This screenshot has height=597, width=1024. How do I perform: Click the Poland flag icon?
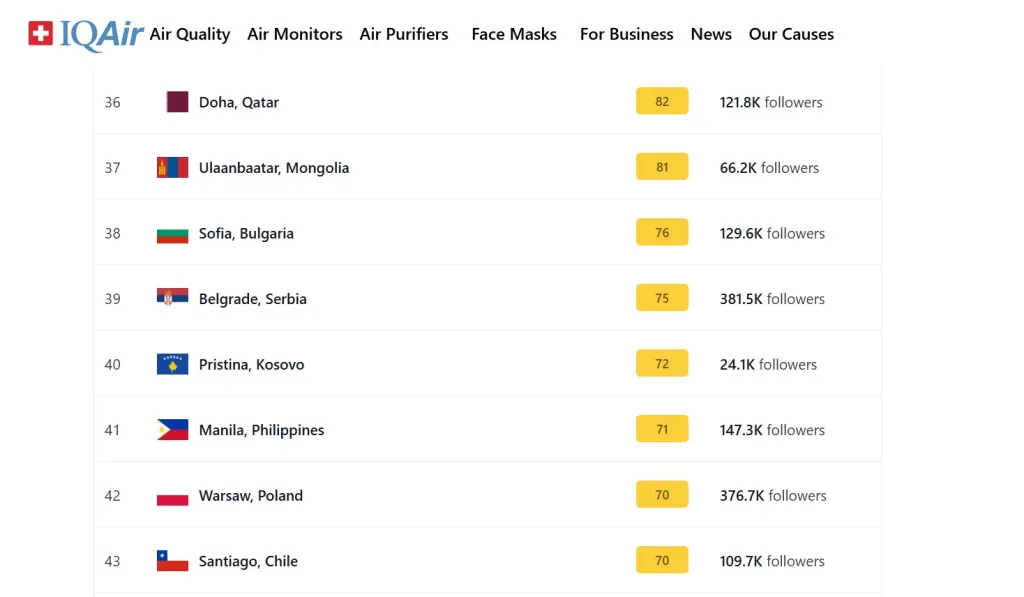(x=172, y=496)
